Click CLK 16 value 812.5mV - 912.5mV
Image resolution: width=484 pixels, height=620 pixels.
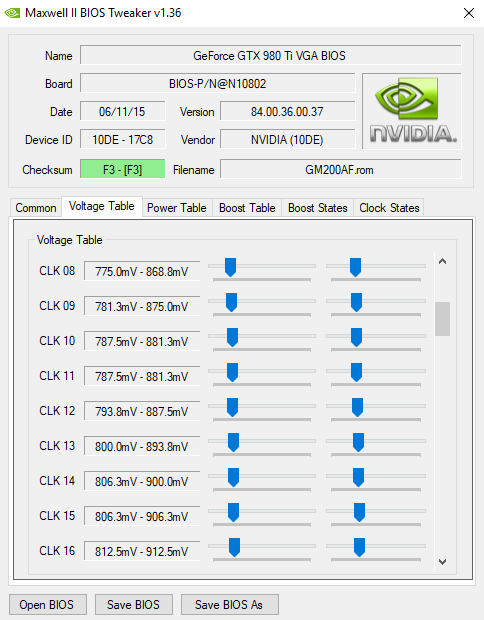tap(142, 551)
